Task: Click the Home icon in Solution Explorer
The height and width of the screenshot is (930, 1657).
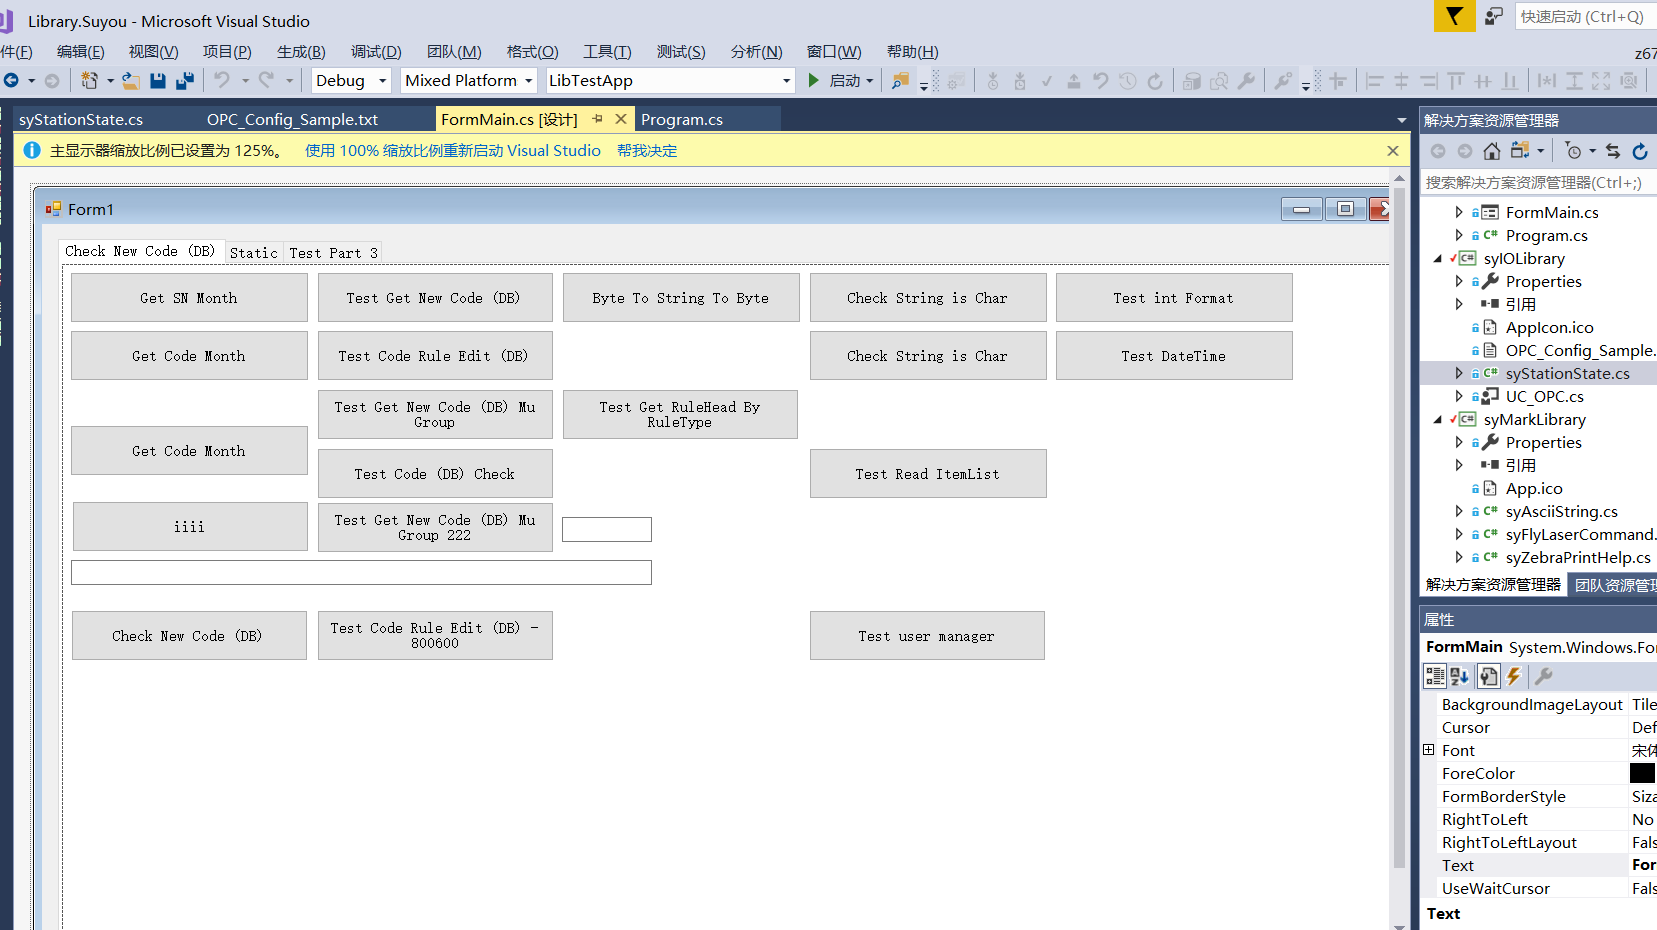Action: (1491, 151)
